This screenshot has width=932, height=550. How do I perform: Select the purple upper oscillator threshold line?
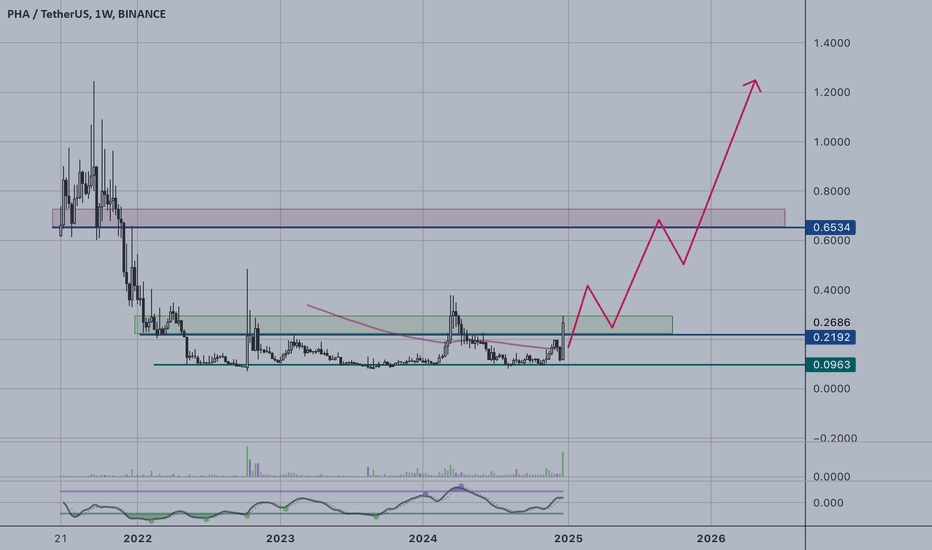311,491
